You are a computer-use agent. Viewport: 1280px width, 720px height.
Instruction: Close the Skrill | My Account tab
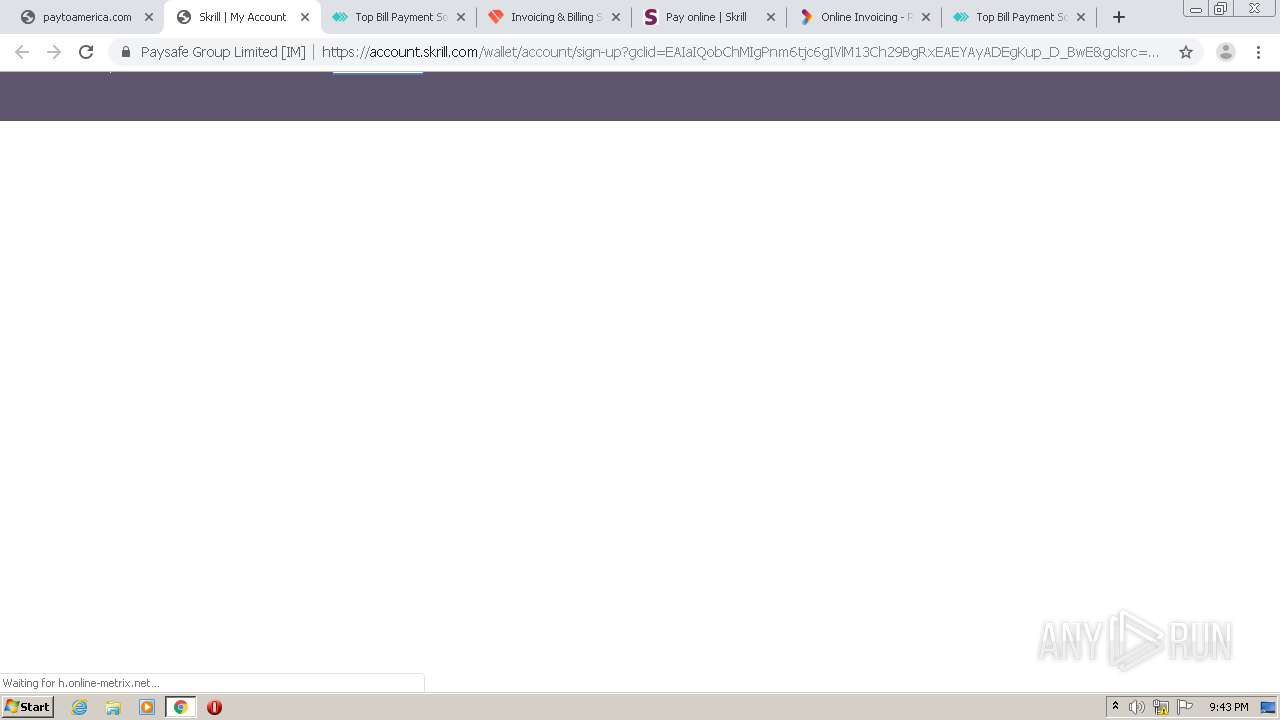[305, 17]
